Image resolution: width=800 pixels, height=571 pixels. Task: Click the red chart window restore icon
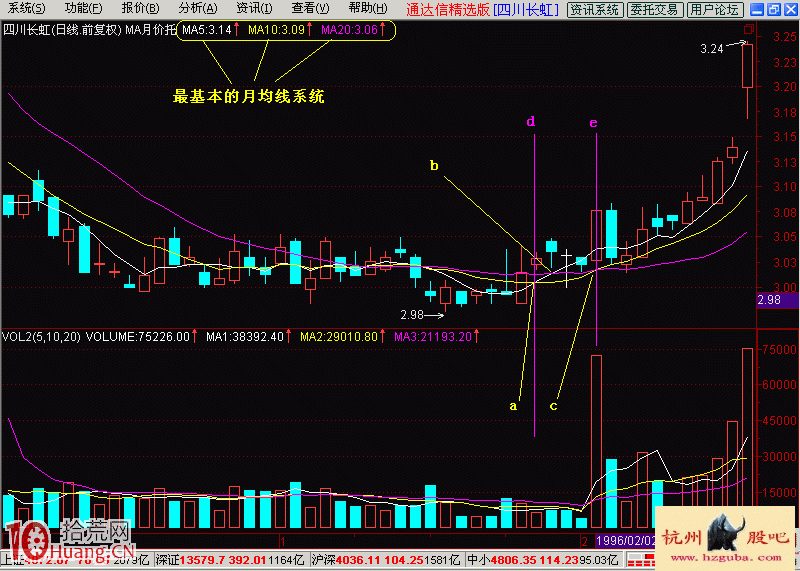point(748,29)
